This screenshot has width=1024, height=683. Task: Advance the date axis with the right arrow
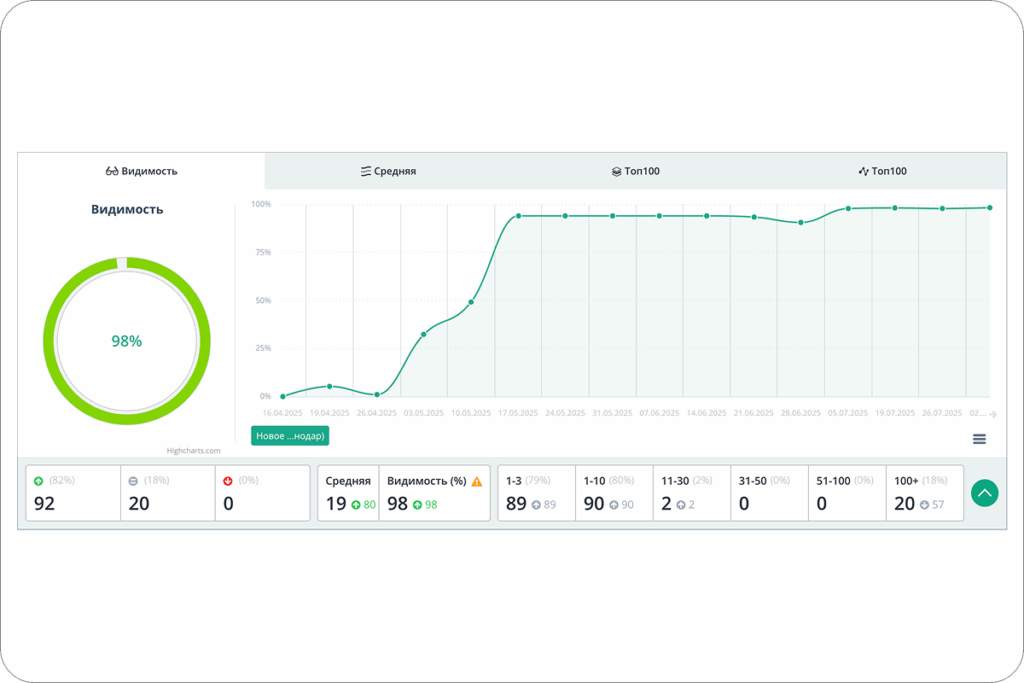(x=993, y=414)
